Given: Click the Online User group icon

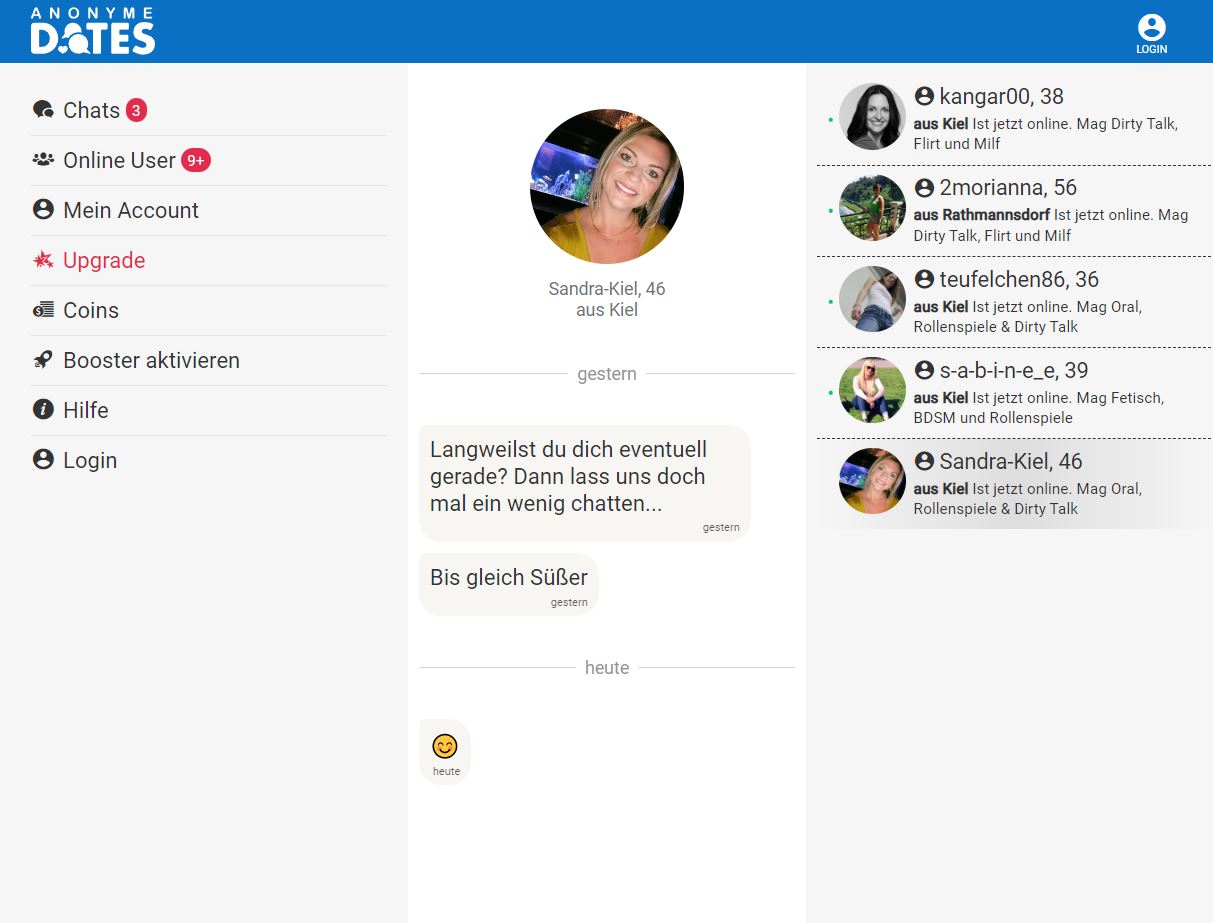Looking at the screenshot, I should coord(43,160).
